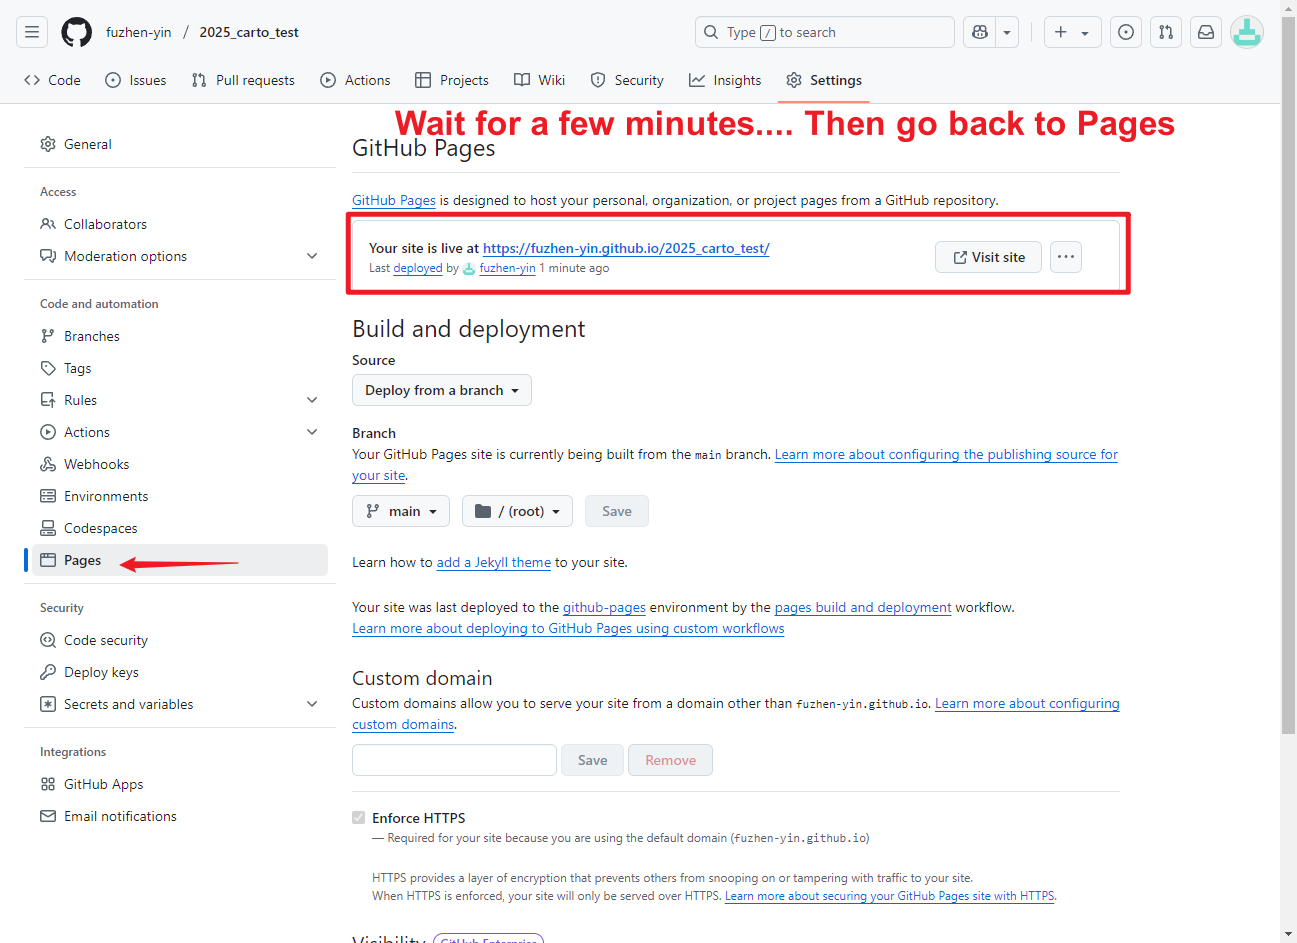Expand Secrets and variables chevron
1297x943 pixels.
click(312, 704)
